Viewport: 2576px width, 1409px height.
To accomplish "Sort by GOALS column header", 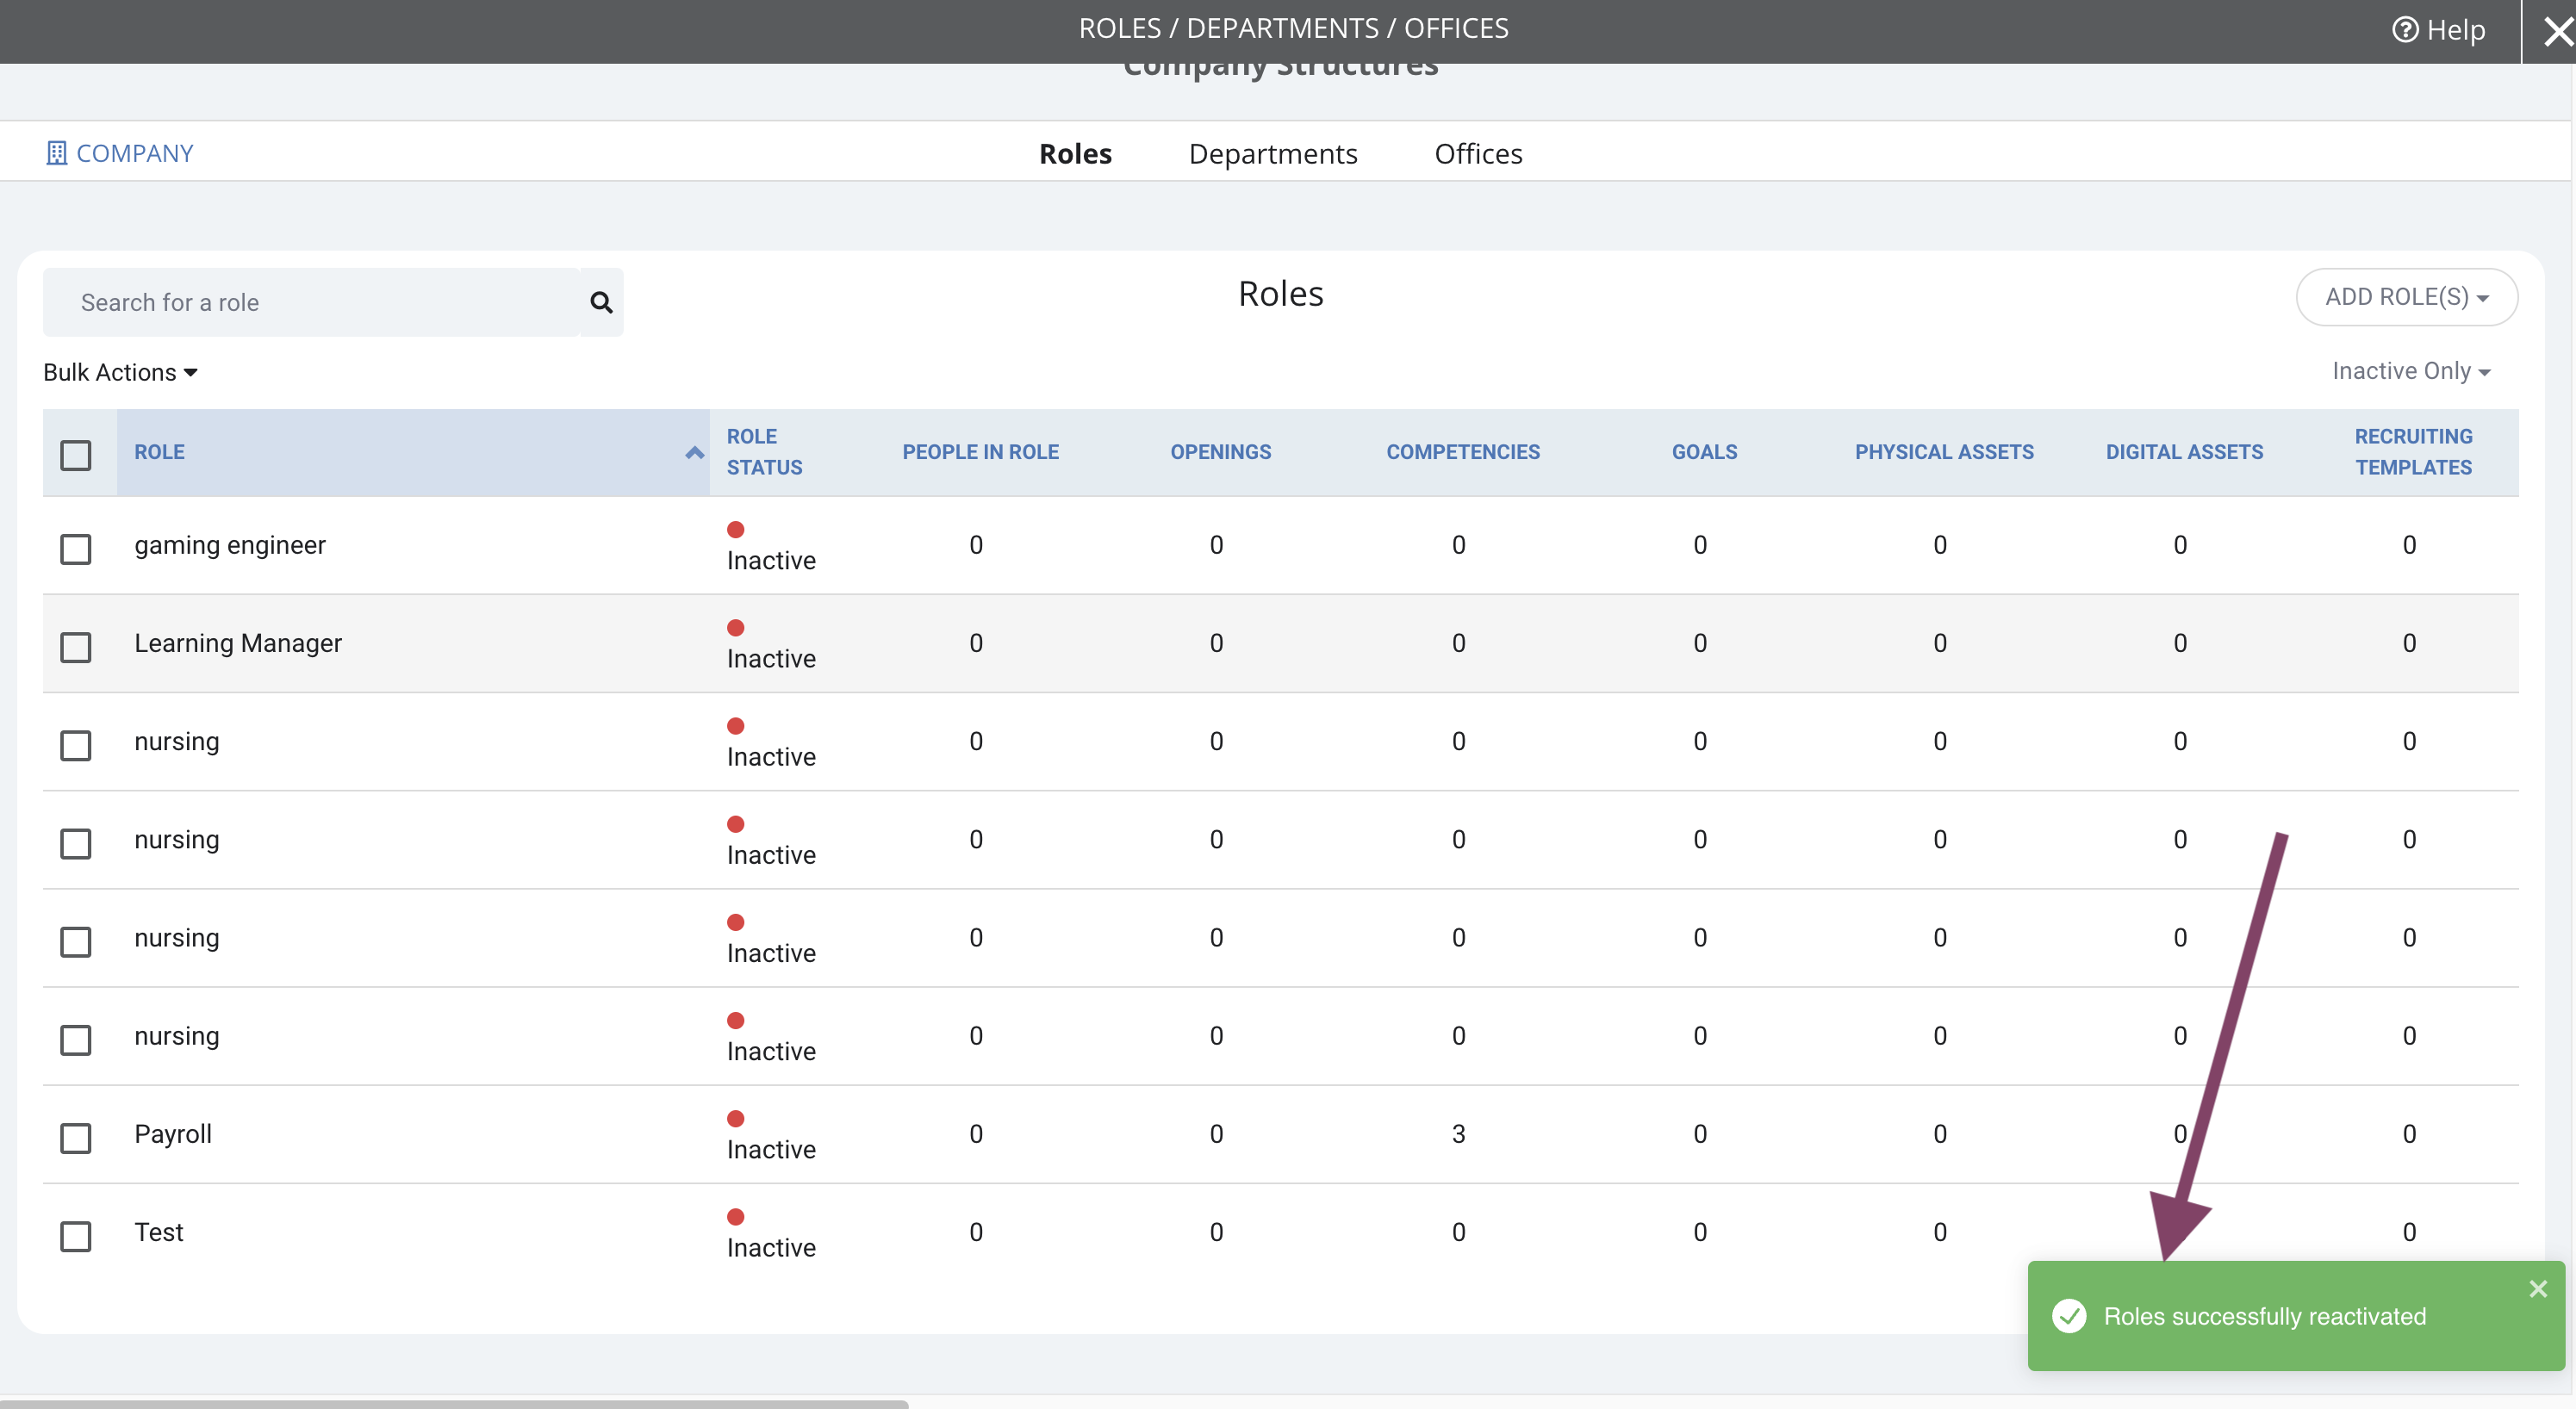I will pos(1704,451).
